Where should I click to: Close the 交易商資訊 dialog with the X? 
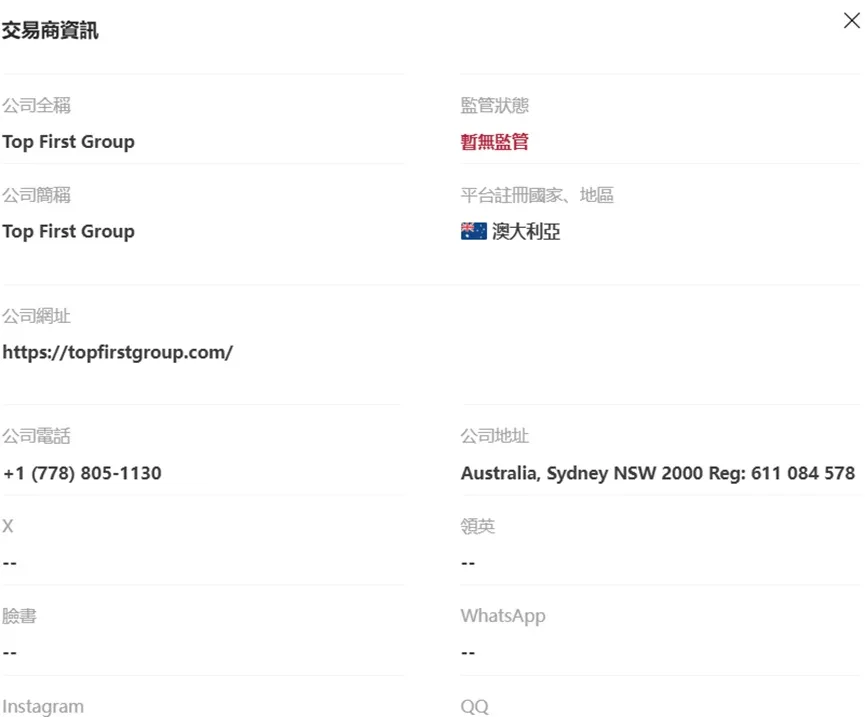[852, 21]
